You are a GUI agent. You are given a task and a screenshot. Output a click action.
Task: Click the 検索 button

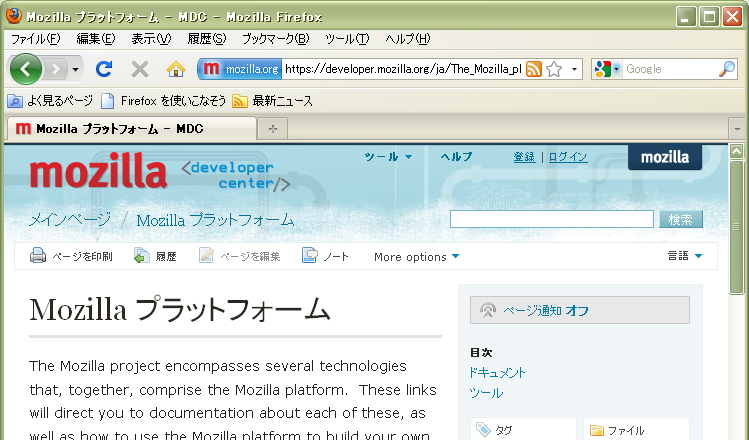[x=681, y=219]
